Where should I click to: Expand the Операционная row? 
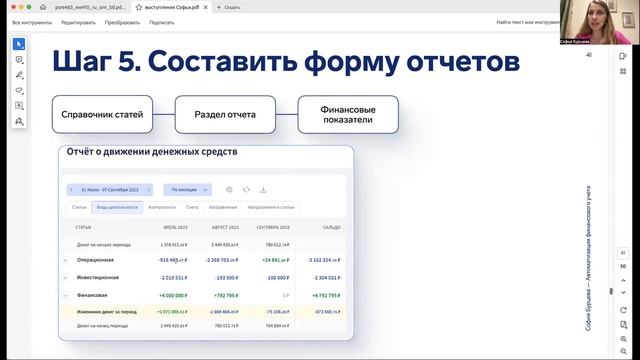tap(65, 260)
